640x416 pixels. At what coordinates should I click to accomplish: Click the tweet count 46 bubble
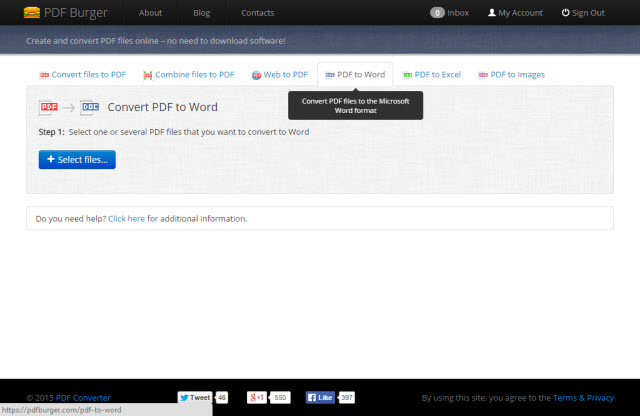point(222,398)
